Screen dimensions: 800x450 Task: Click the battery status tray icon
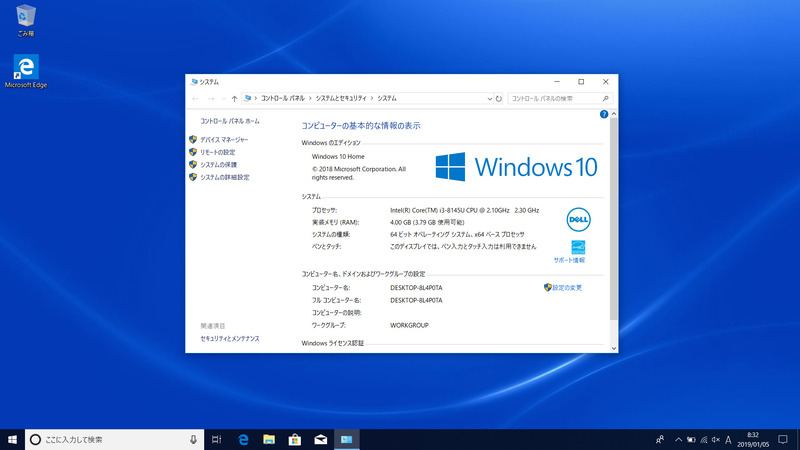coord(691,440)
